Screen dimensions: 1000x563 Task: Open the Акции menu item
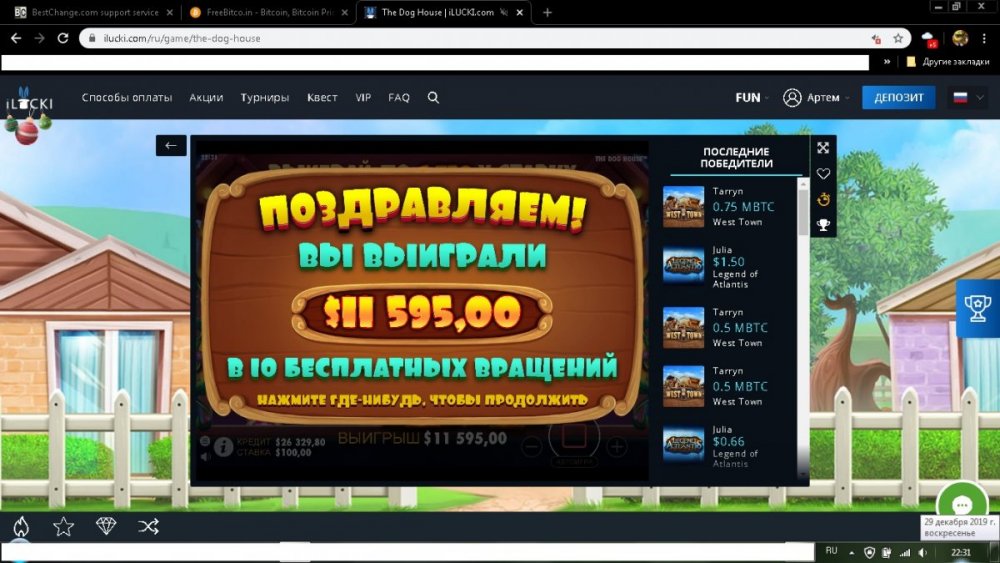[206, 98]
